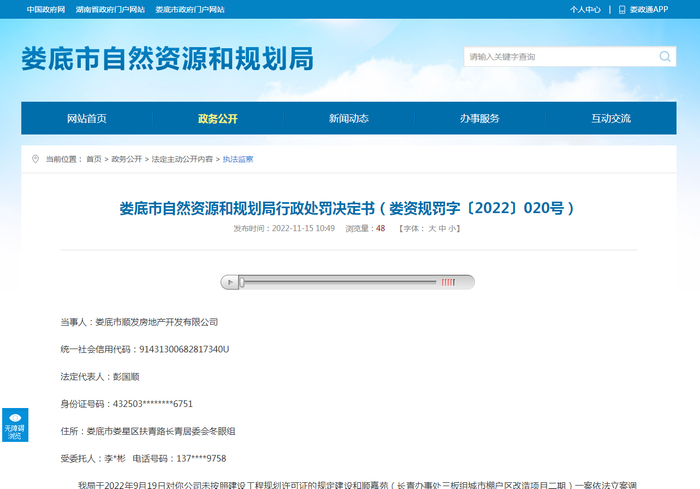700x489 pixels.
Task: Set font size to 小
Action: (x=452, y=229)
